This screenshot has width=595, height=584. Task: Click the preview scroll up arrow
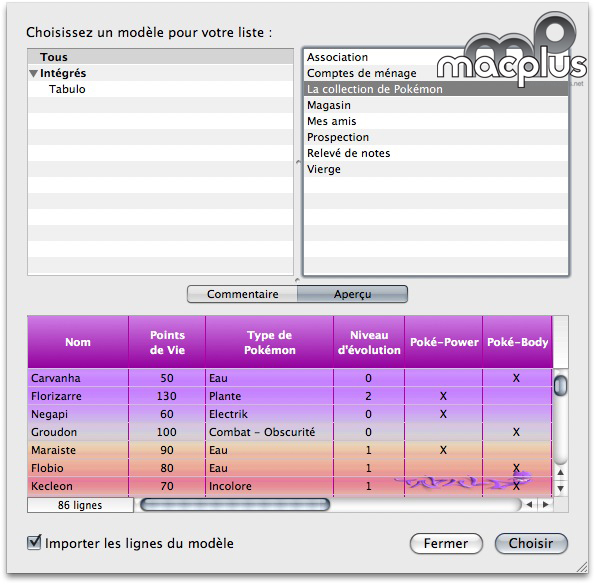[x=560, y=473]
